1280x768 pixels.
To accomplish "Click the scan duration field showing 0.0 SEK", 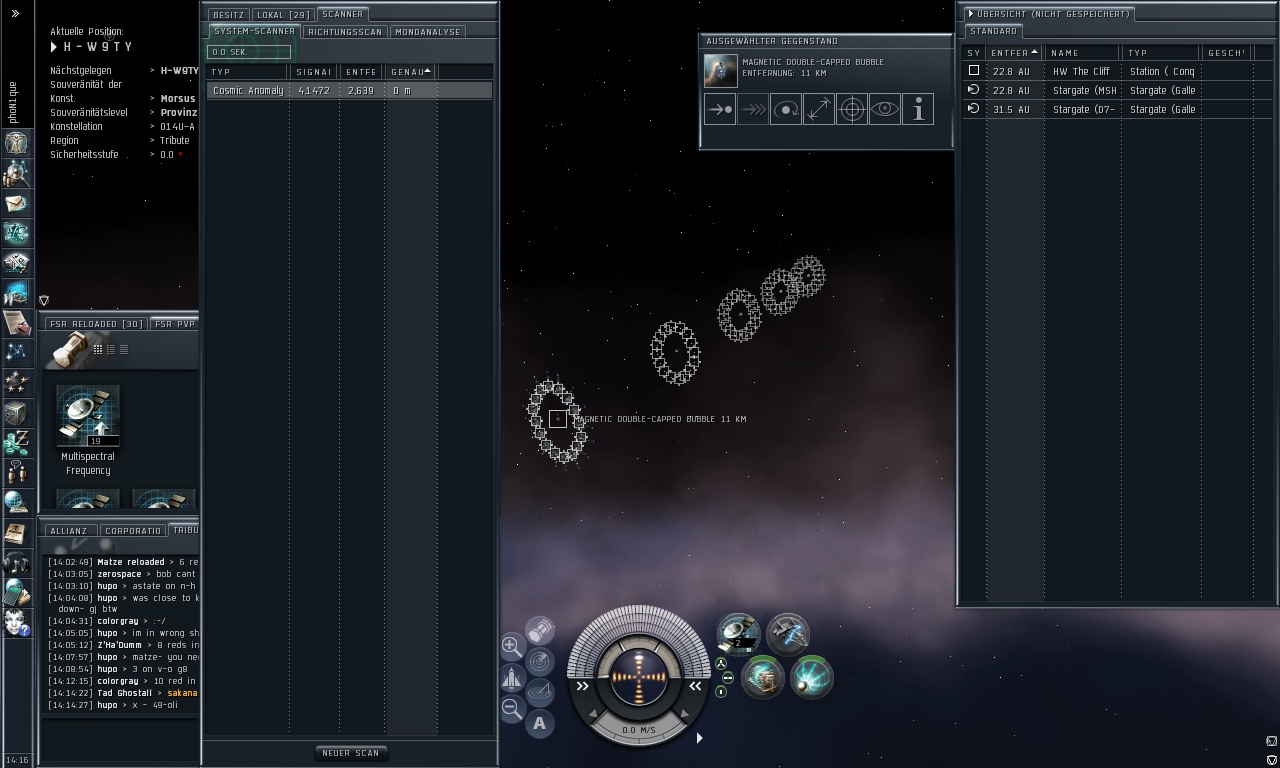I will click(x=249, y=52).
